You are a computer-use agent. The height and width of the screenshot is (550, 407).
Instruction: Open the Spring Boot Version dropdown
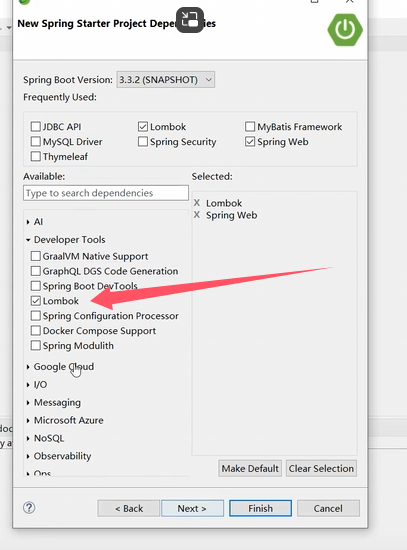click(166, 80)
